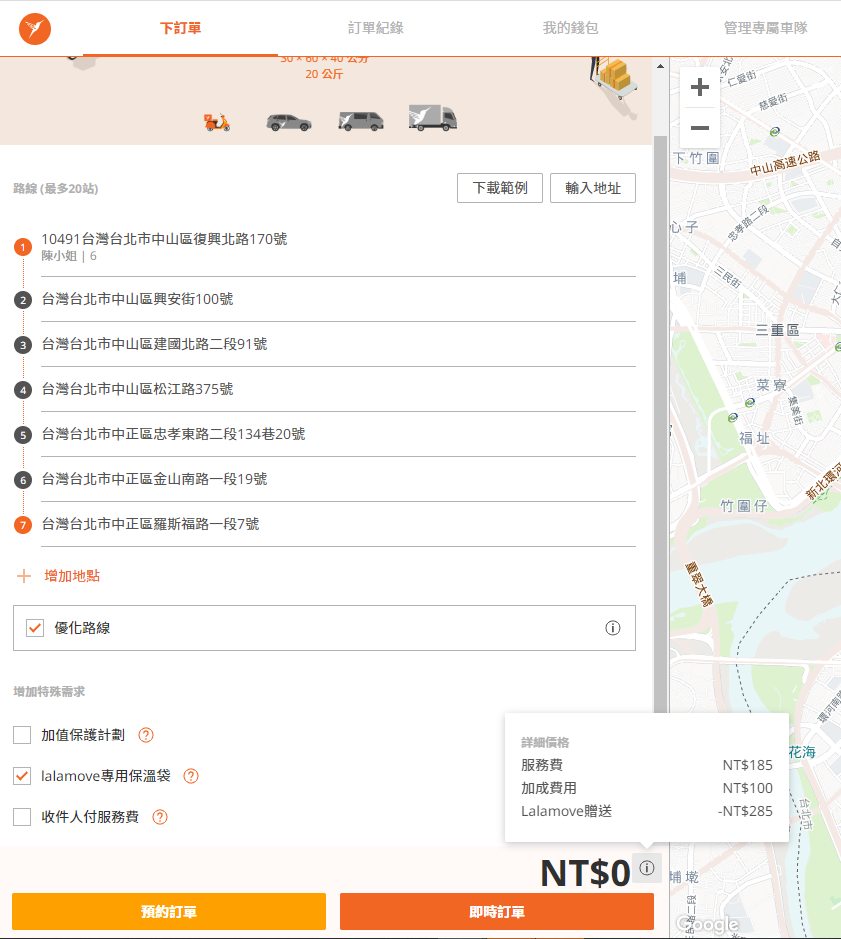Select the truck vehicle icon
Image resolution: width=841 pixels, height=939 pixels.
432,118
